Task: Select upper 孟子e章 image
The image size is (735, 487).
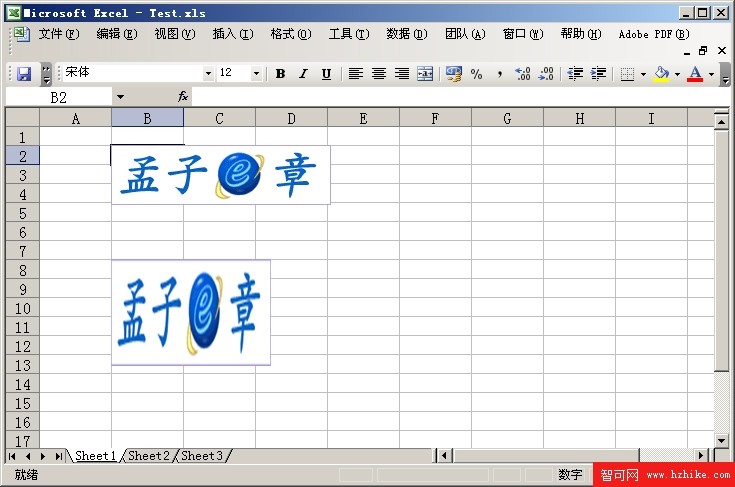Action: 221,175
